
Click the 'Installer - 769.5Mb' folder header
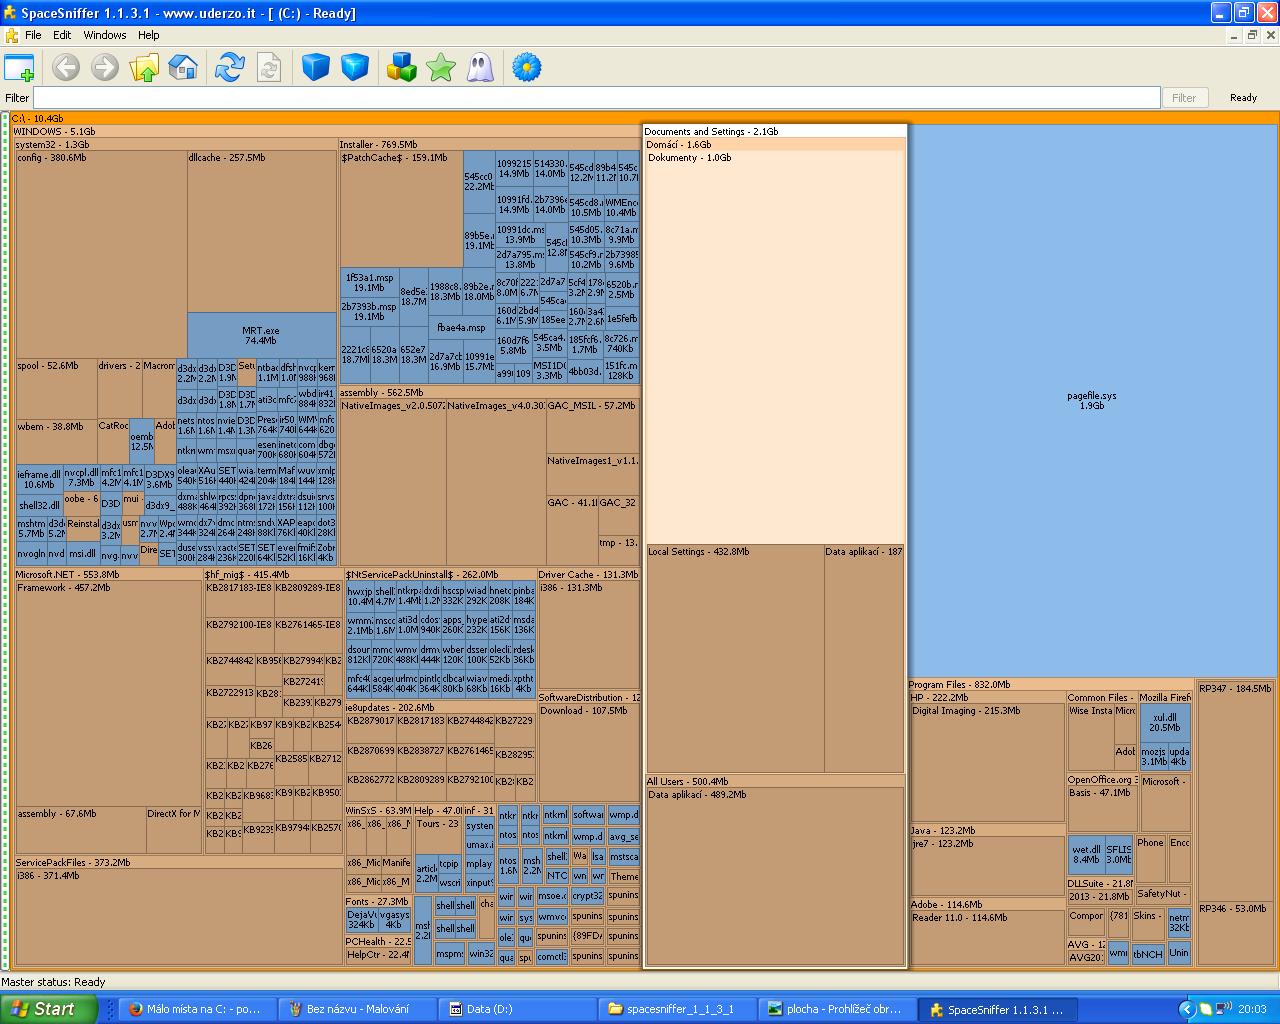(489, 145)
